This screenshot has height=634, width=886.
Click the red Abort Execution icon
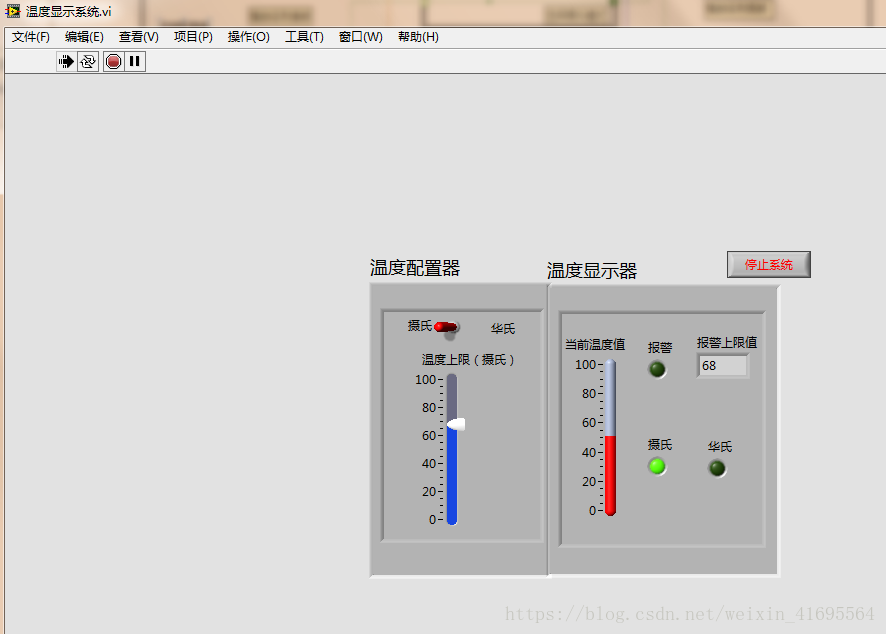pyautogui.click(x=114, y=62)
